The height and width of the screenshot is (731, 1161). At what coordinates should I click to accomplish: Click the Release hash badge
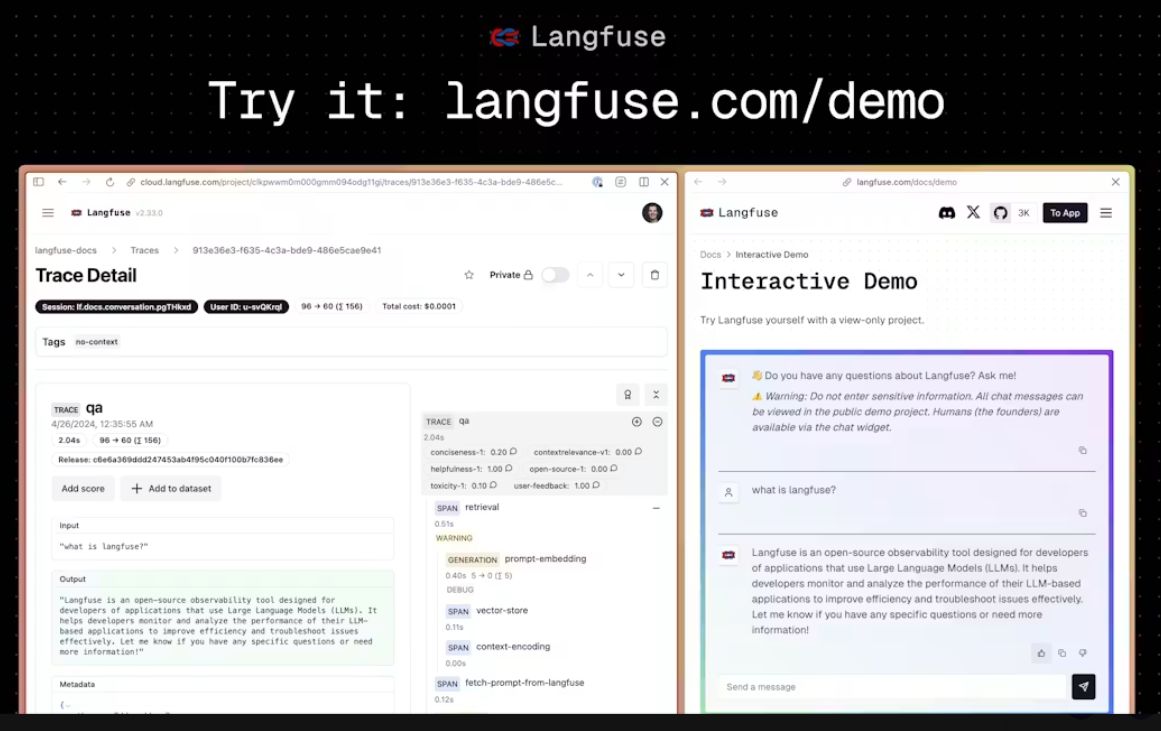pyautogui.click(x=170, y=460)
